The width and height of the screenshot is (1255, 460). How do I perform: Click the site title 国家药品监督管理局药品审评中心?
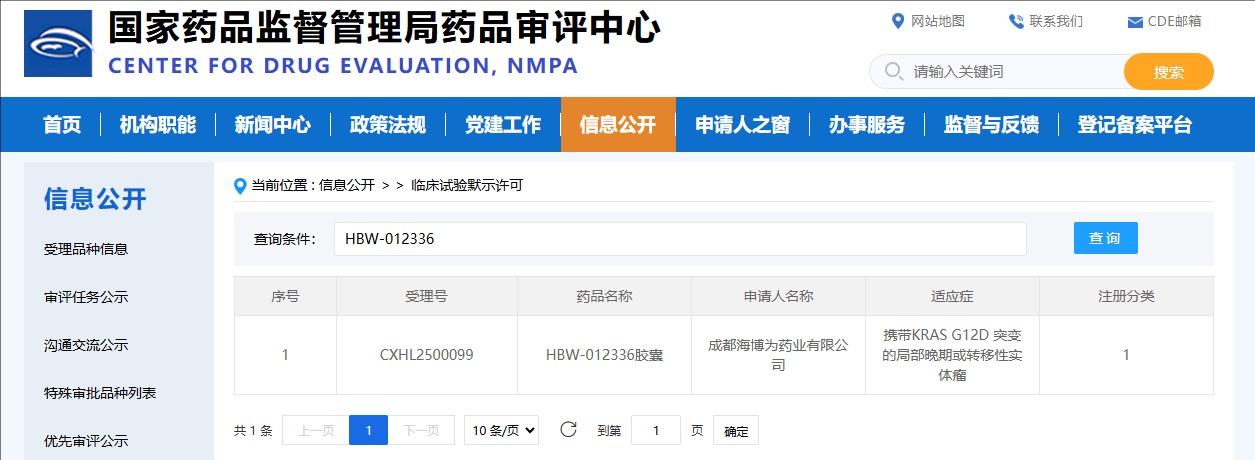(384, 28)
